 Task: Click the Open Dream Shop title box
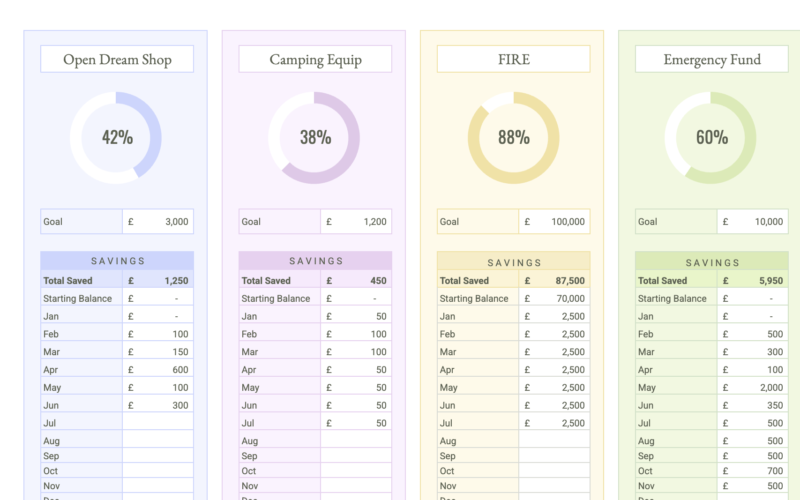117,59
